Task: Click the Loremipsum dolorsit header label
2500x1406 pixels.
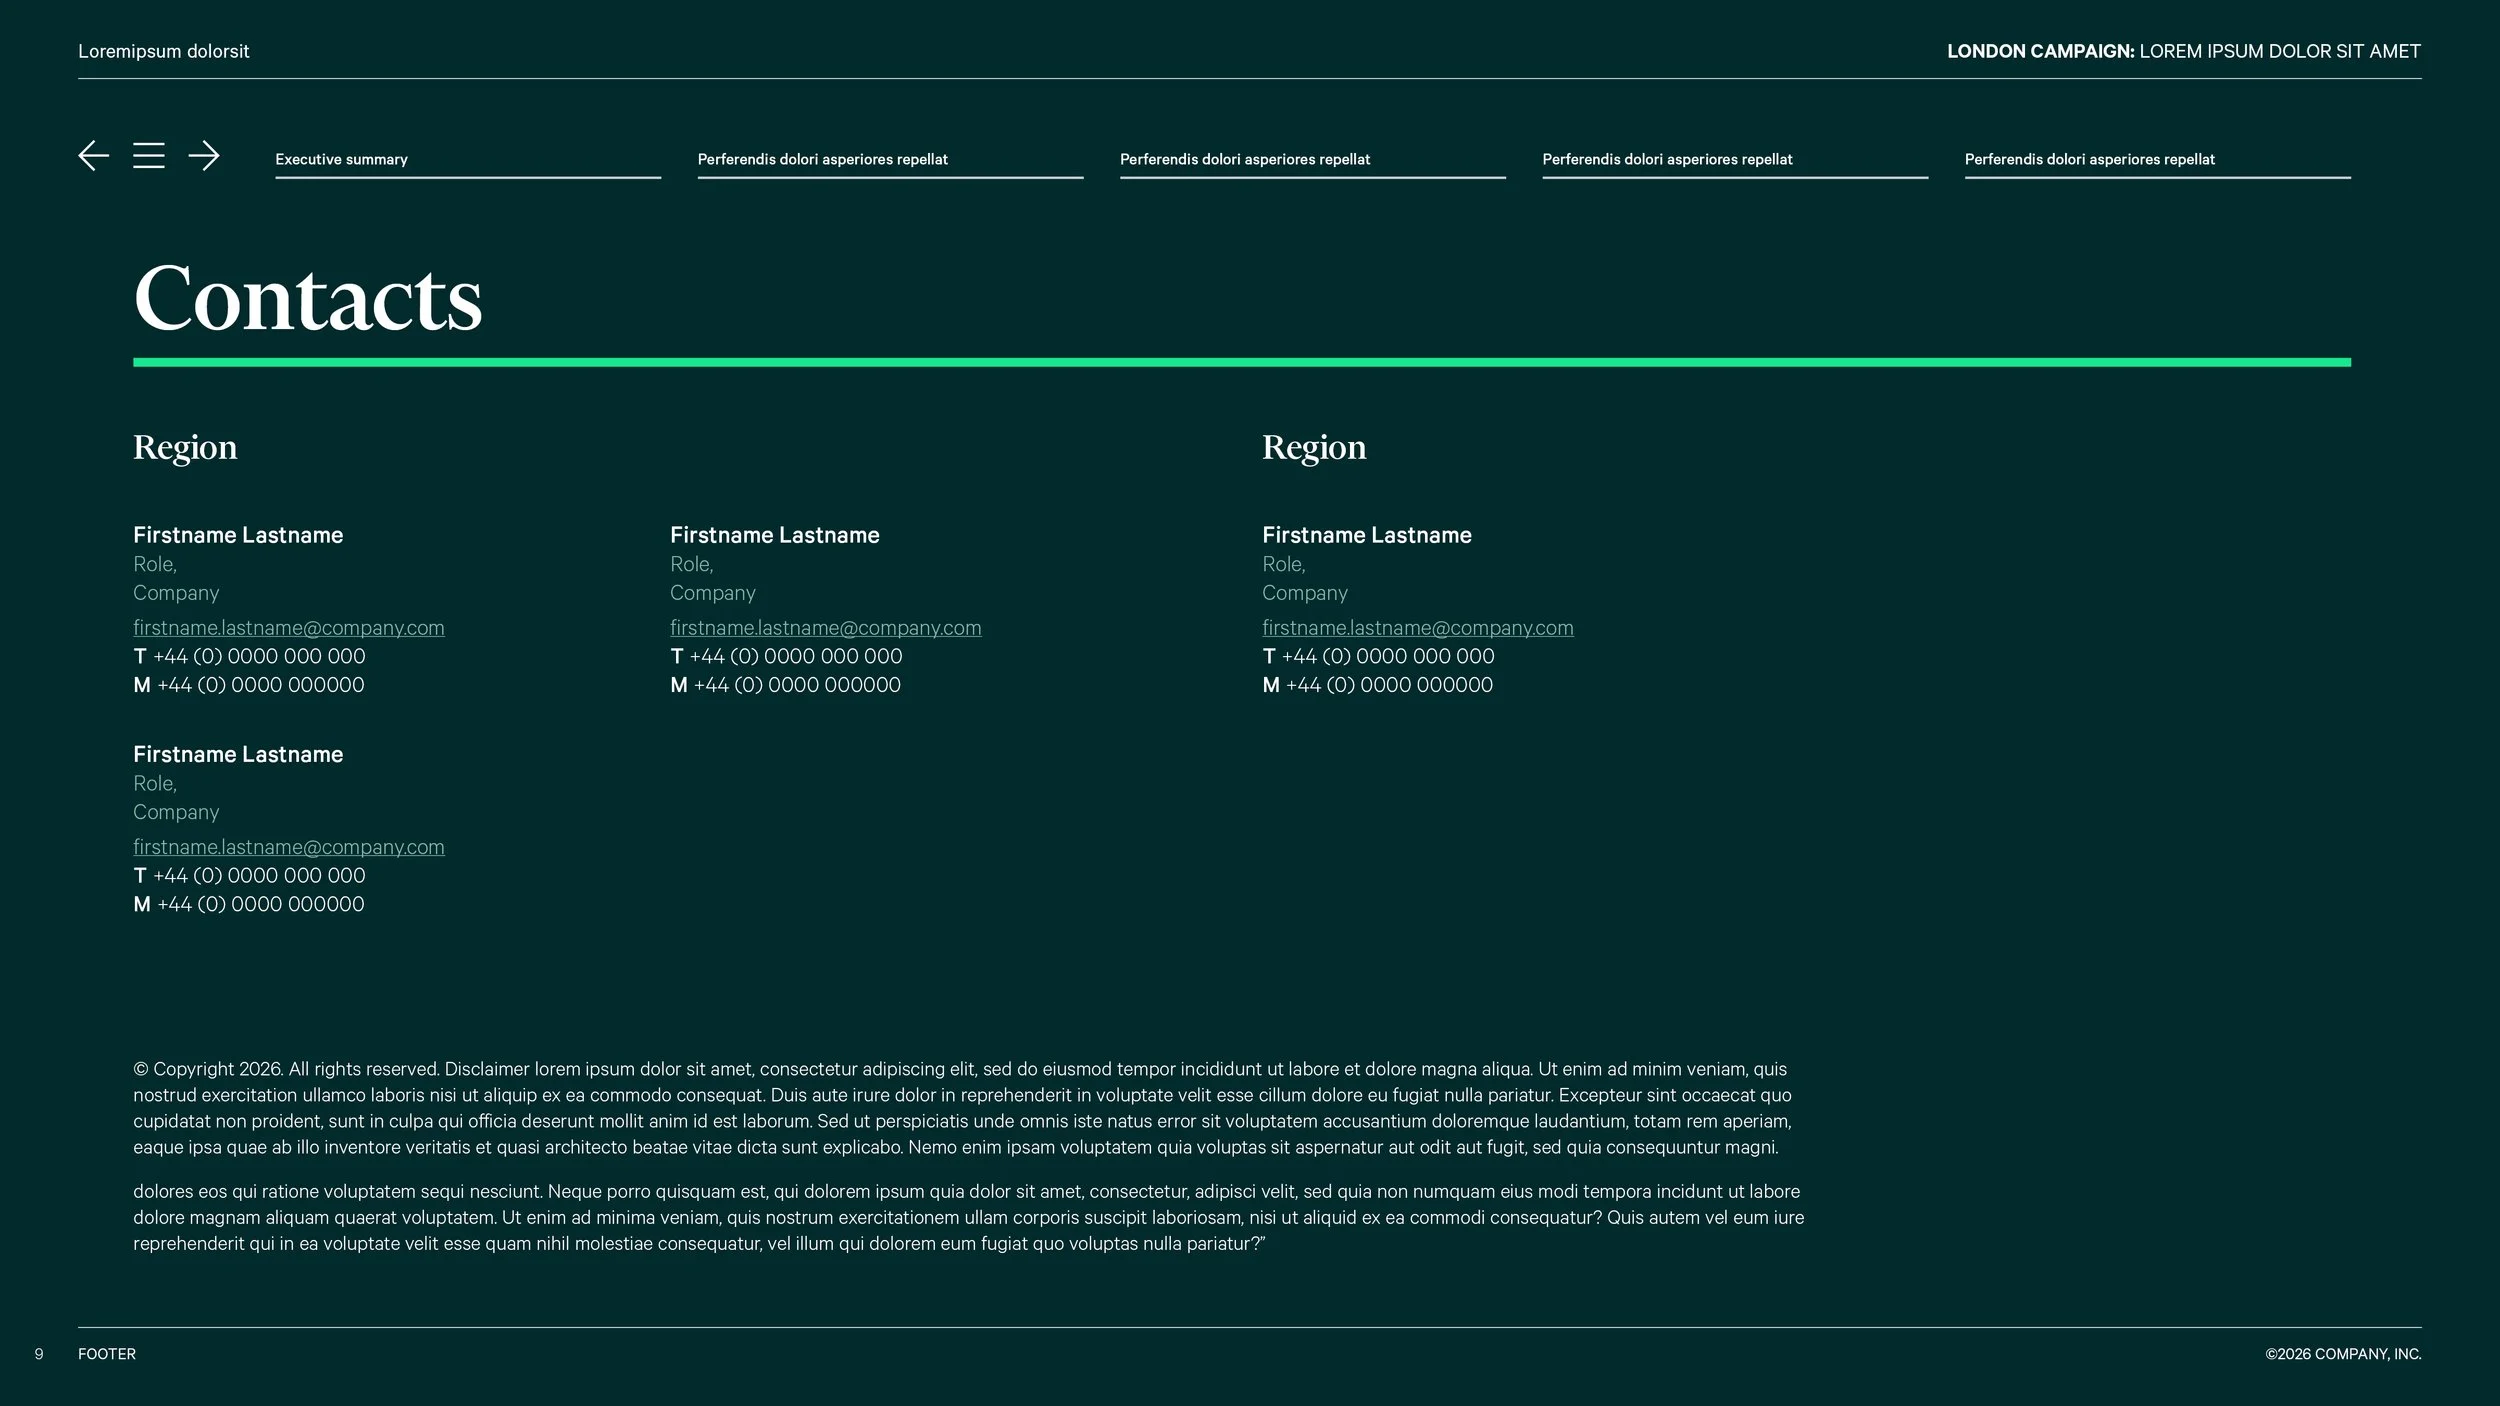Action: pyautogui.click(x=163, y=51)
